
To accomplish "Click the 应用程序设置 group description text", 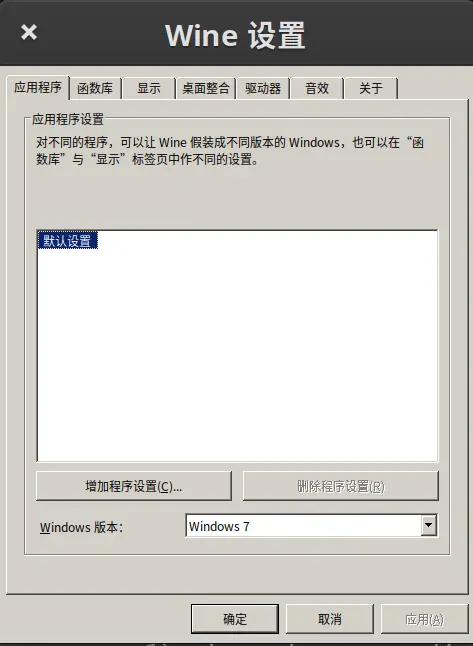I will click(x=230, y=151).
